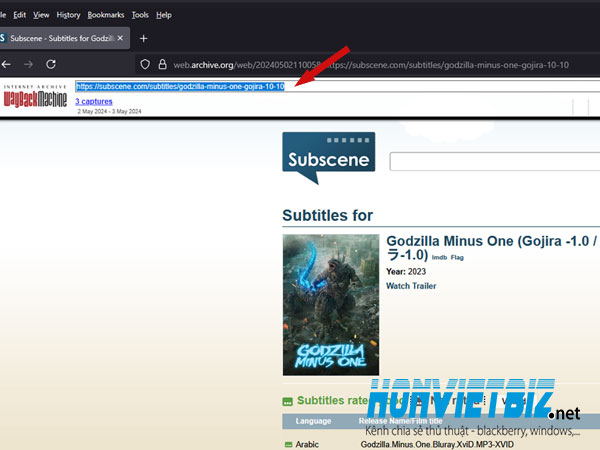Reload the current page
The image size is (600, 450).
[51, 64]
